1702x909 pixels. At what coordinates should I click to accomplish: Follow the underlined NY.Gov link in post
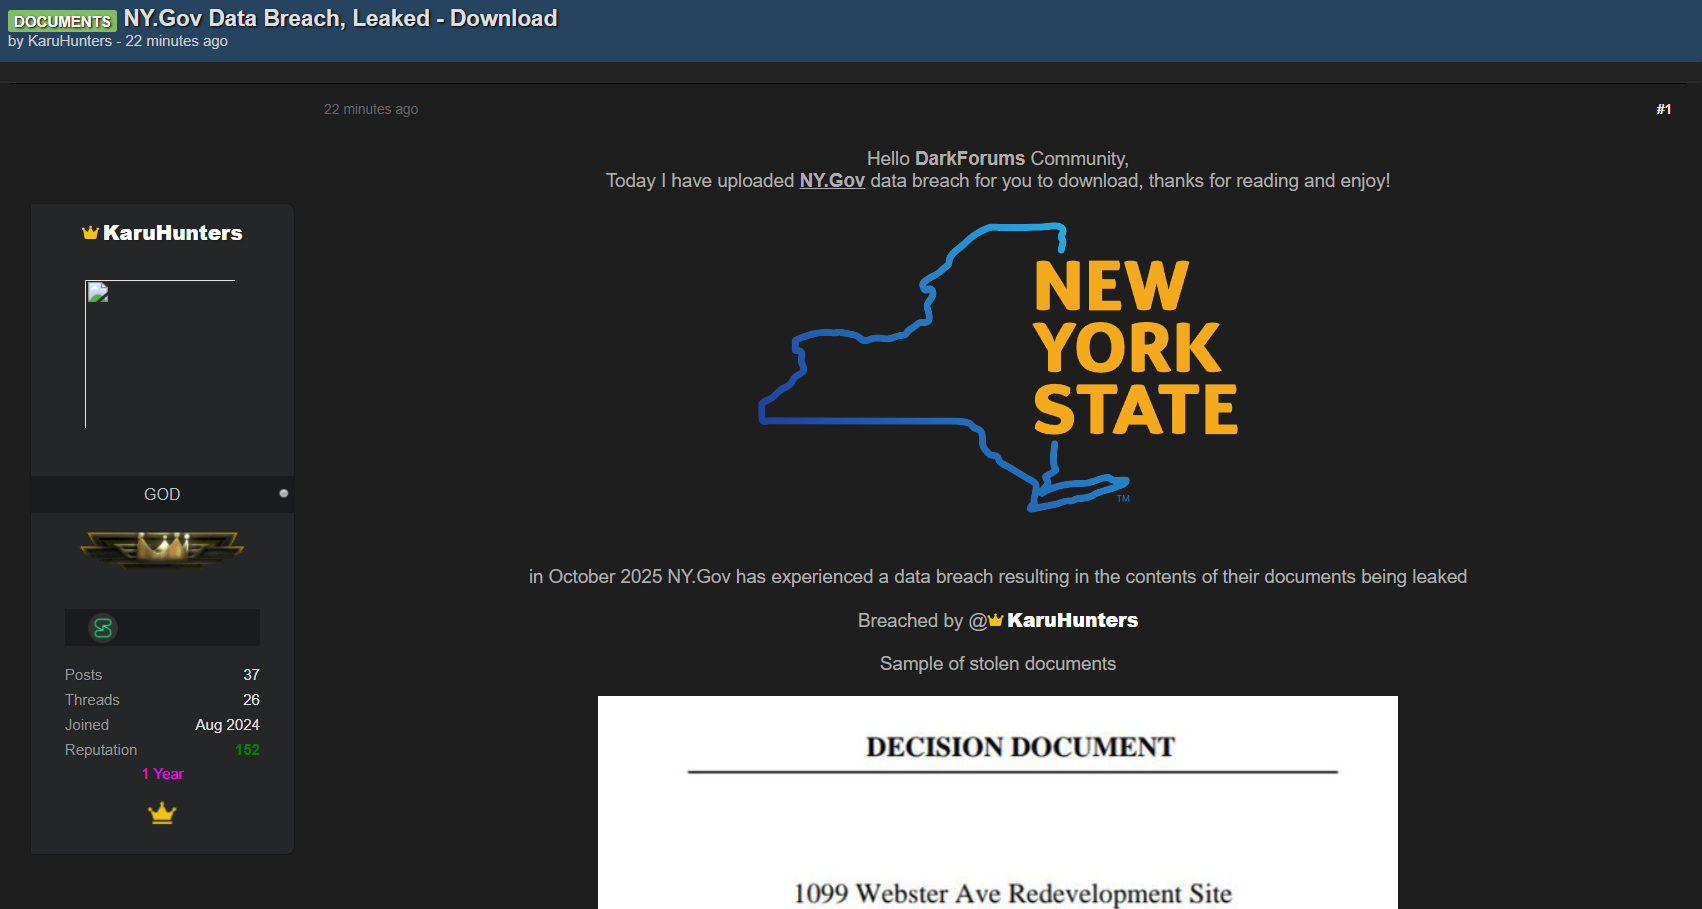point(831,181)
